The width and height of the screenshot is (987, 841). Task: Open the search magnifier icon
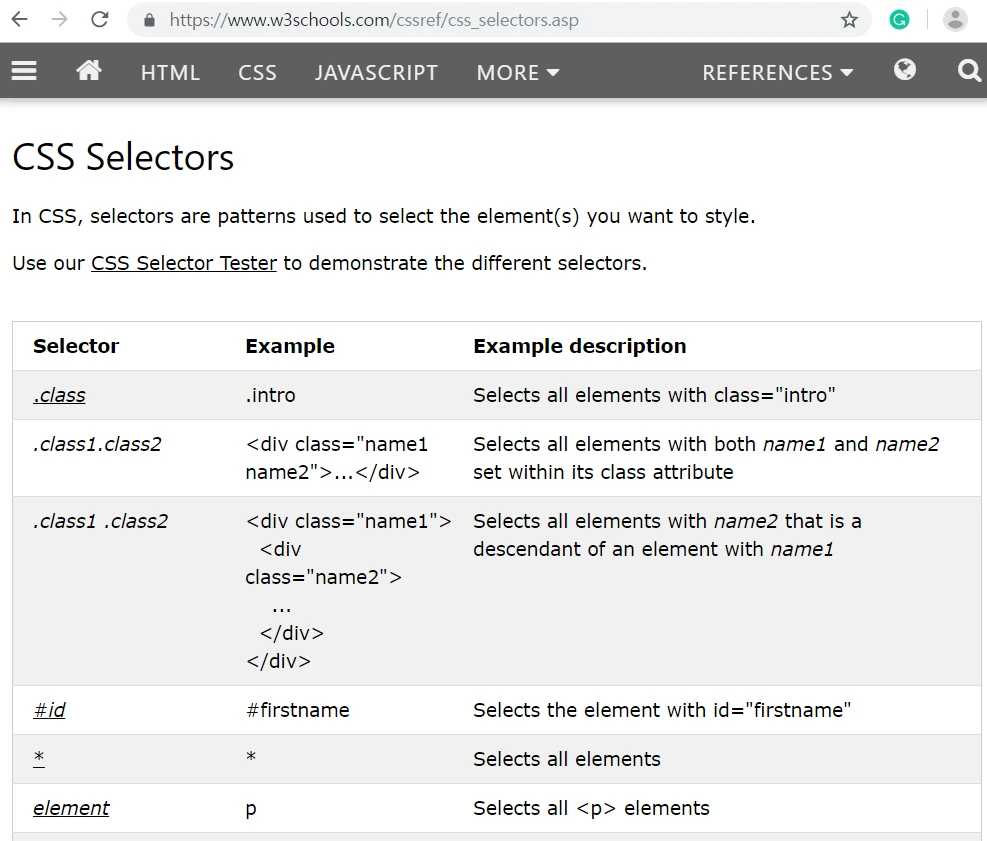point(969,71)
